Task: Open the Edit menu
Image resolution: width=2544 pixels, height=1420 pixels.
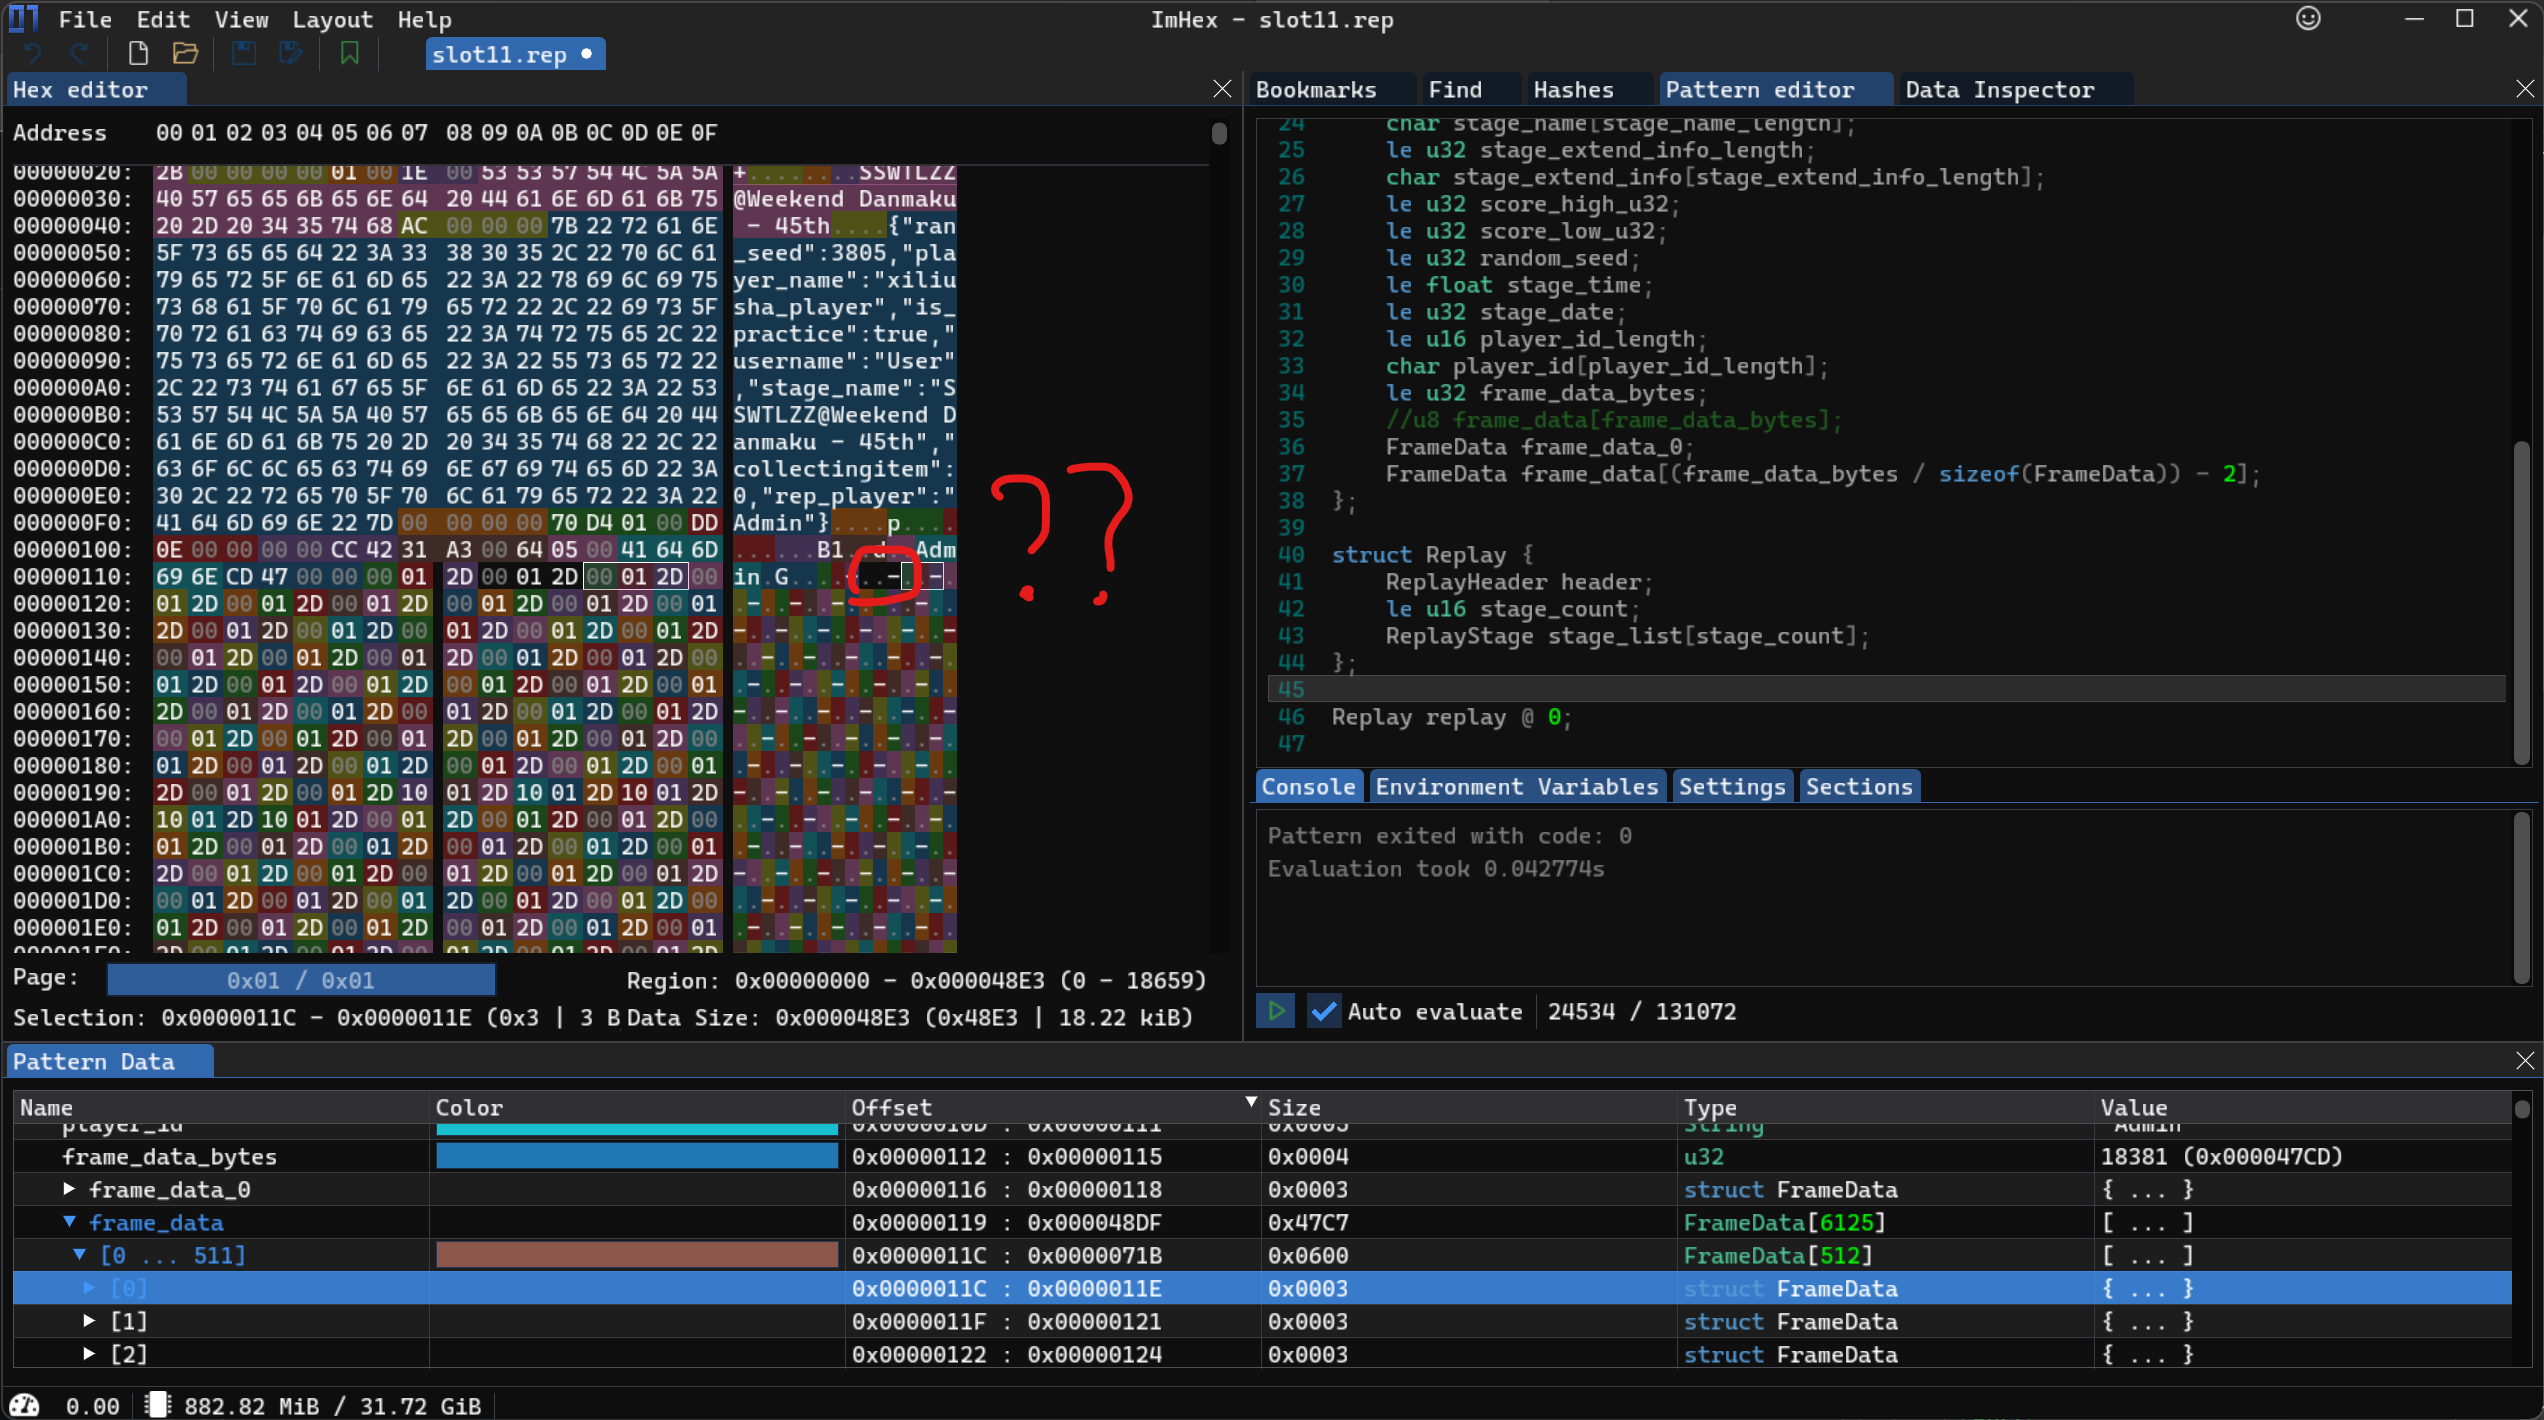Action: (x=163, y=19)
